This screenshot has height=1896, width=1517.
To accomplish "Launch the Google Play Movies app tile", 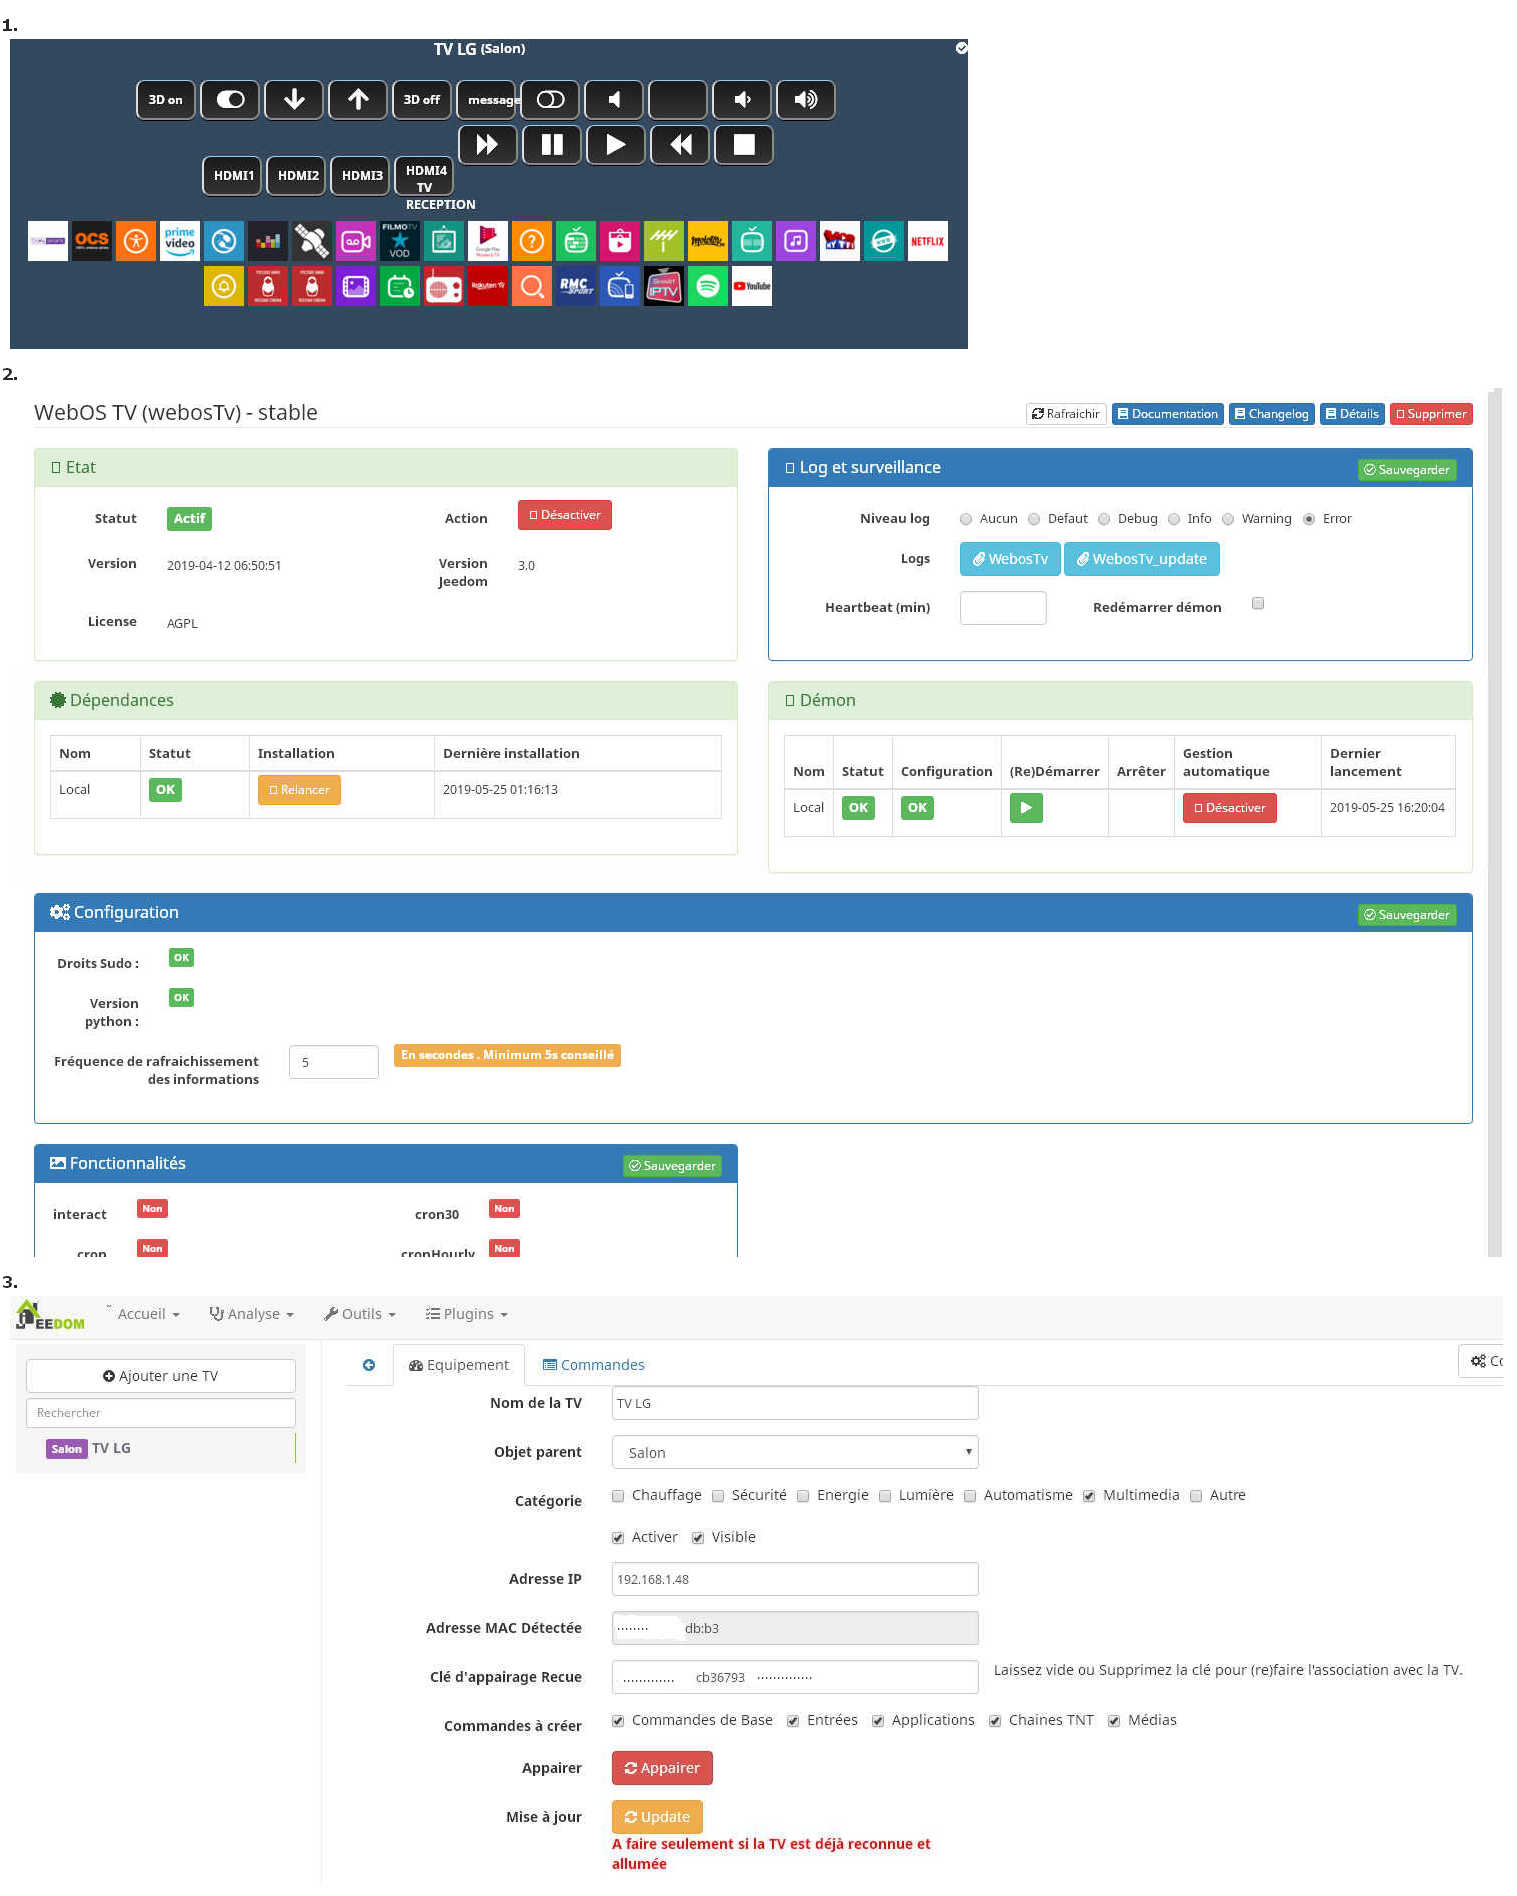I will tap(488, 241).
